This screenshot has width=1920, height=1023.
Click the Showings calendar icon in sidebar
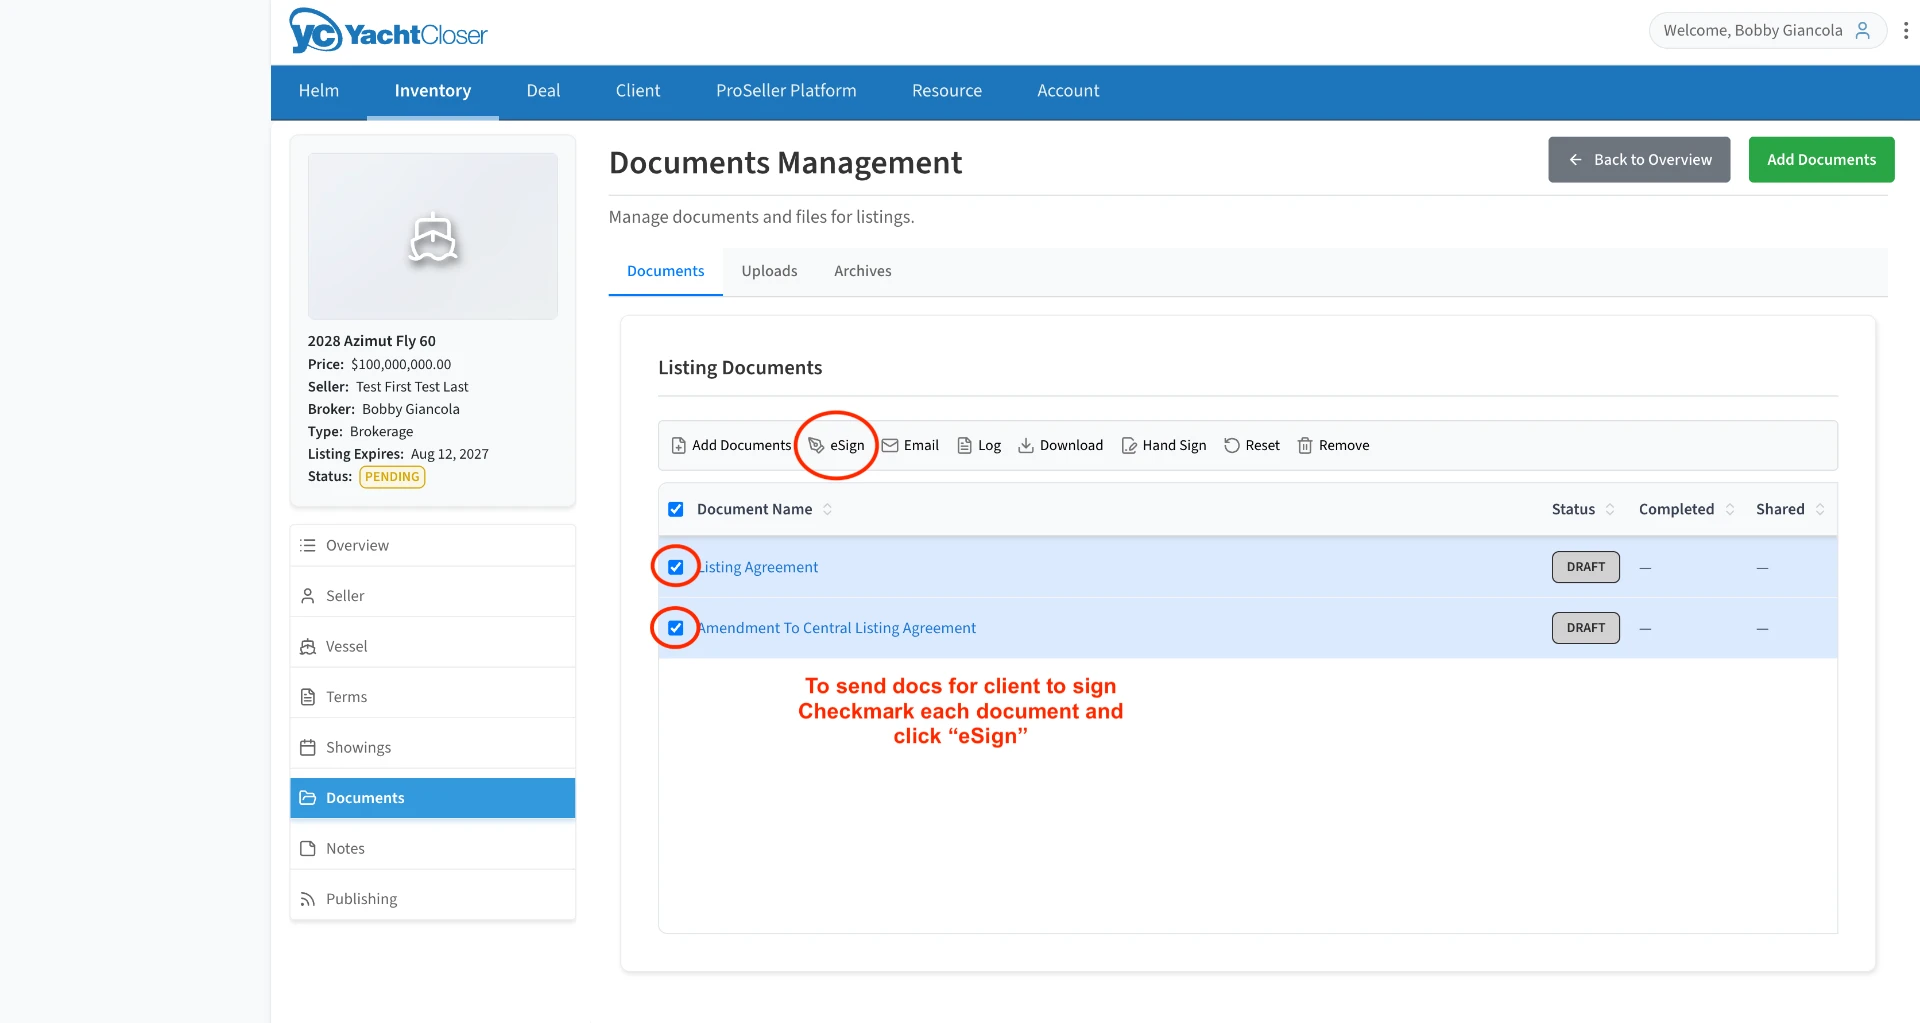pyautogui.click(x=308, y=747)
